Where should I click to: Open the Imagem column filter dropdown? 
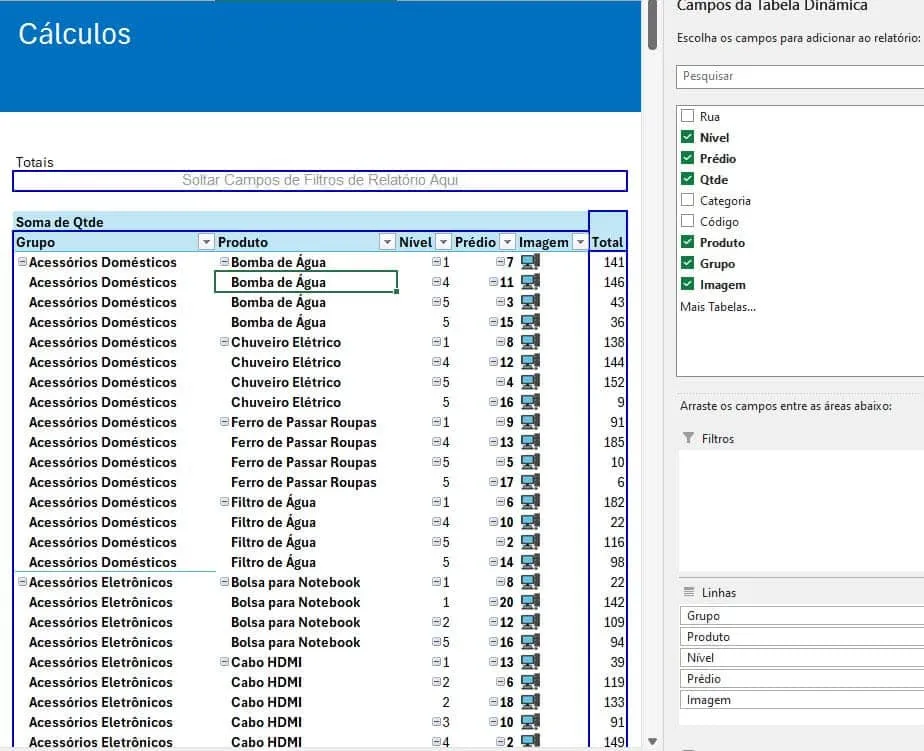(580, 242)
